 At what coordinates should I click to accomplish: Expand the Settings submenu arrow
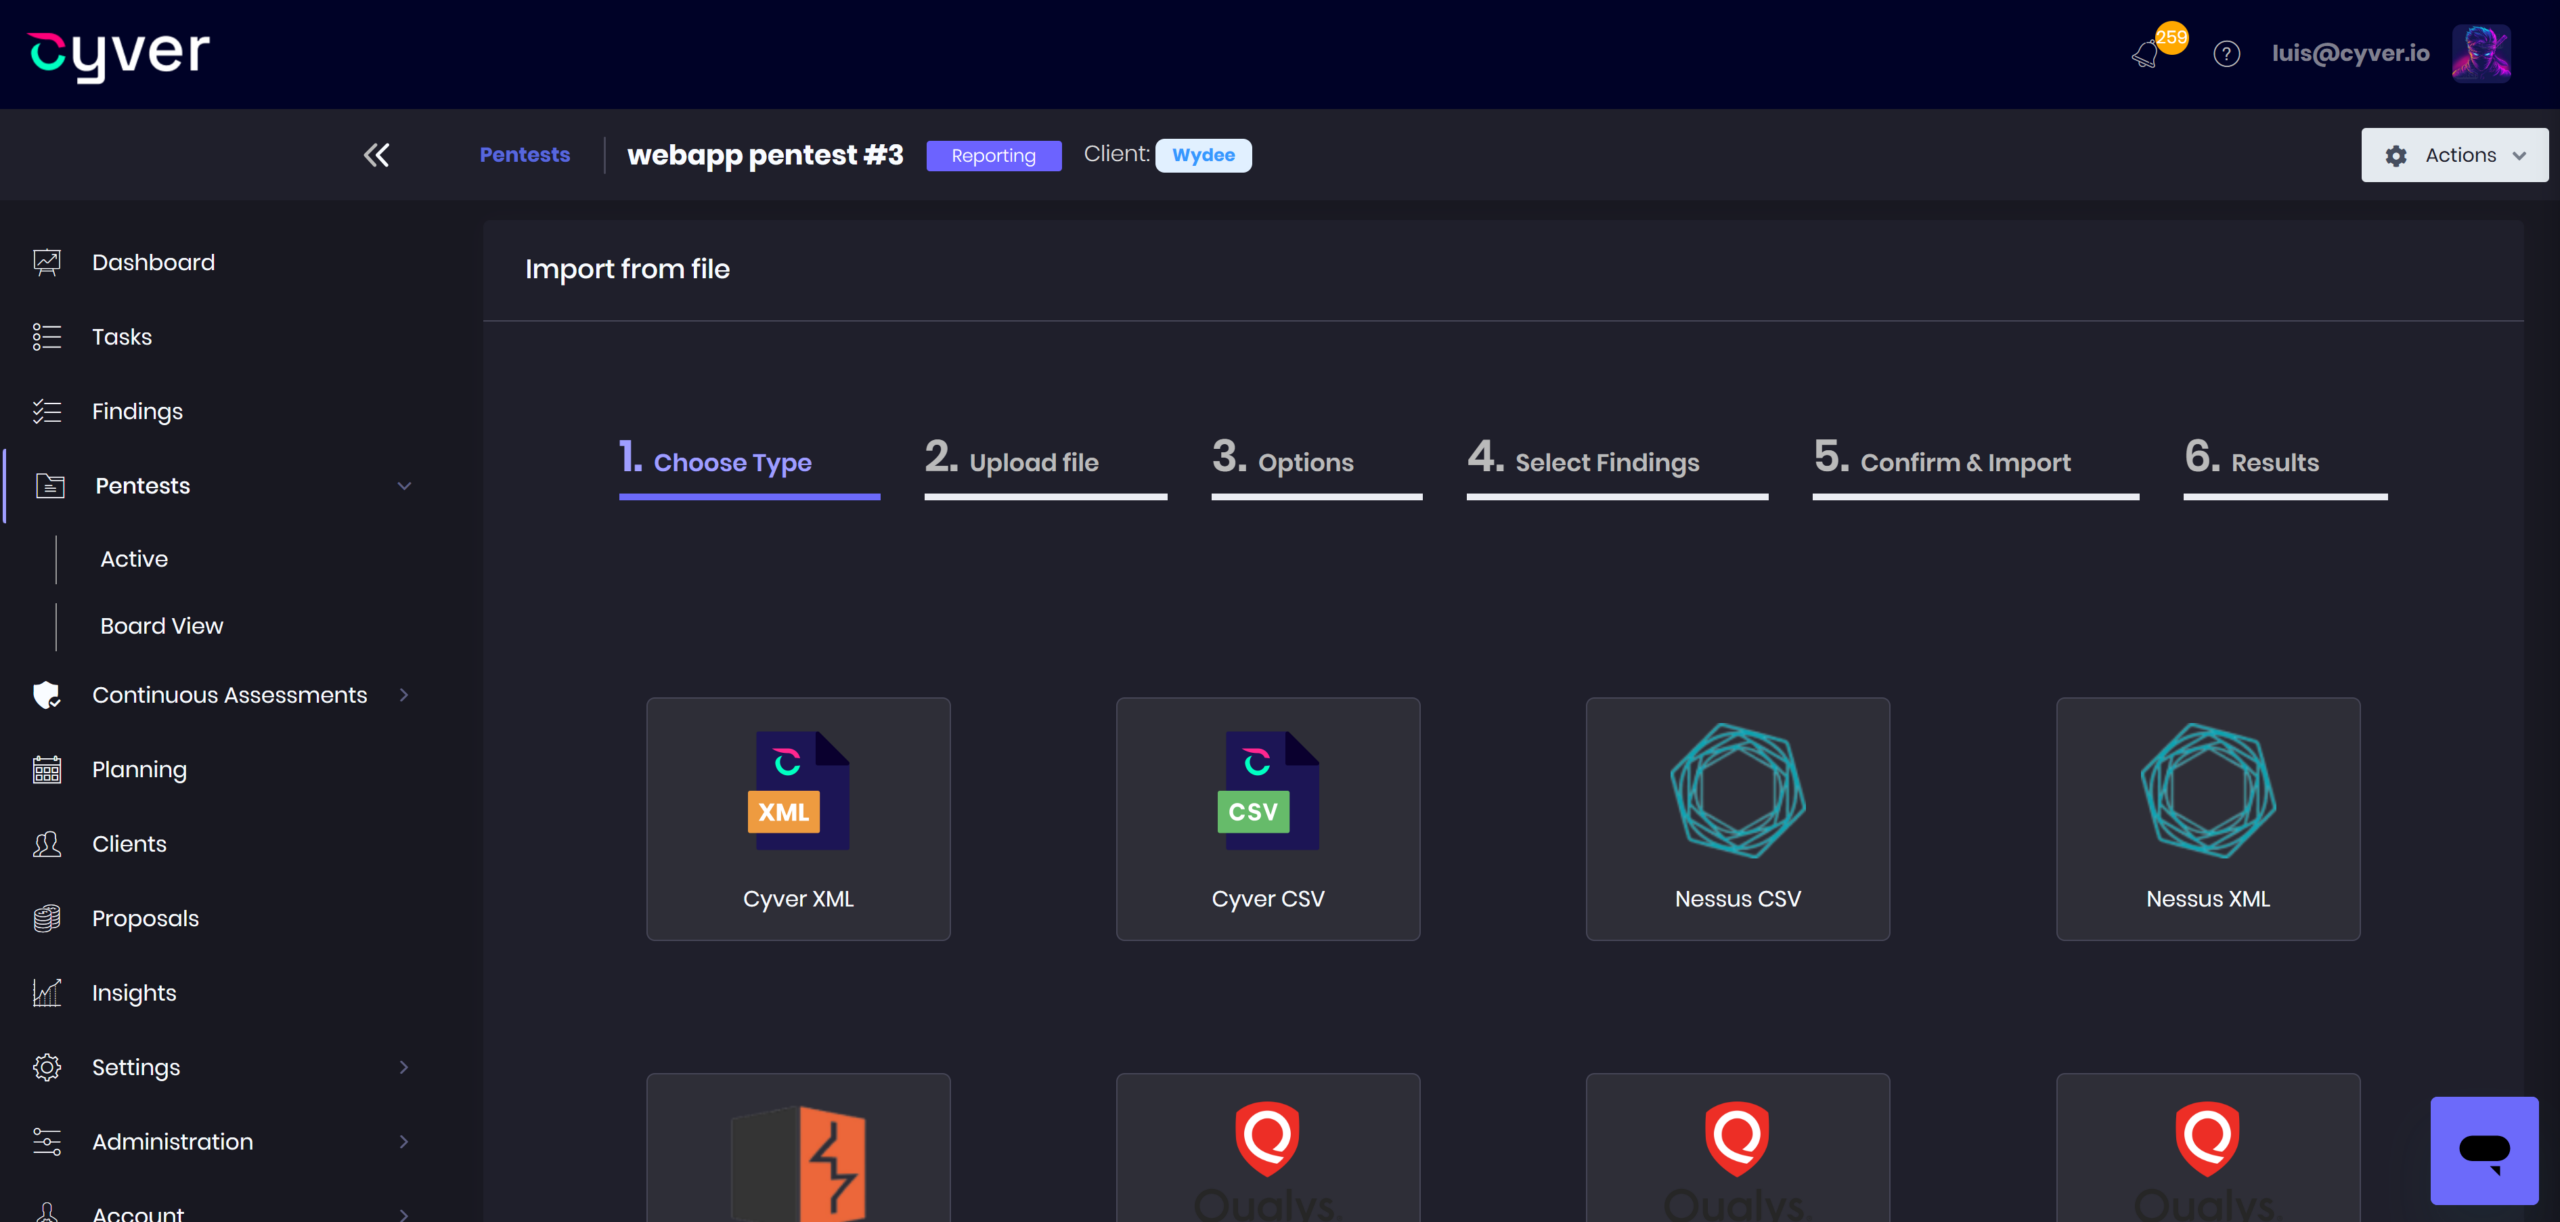[x=404, y=1067]
